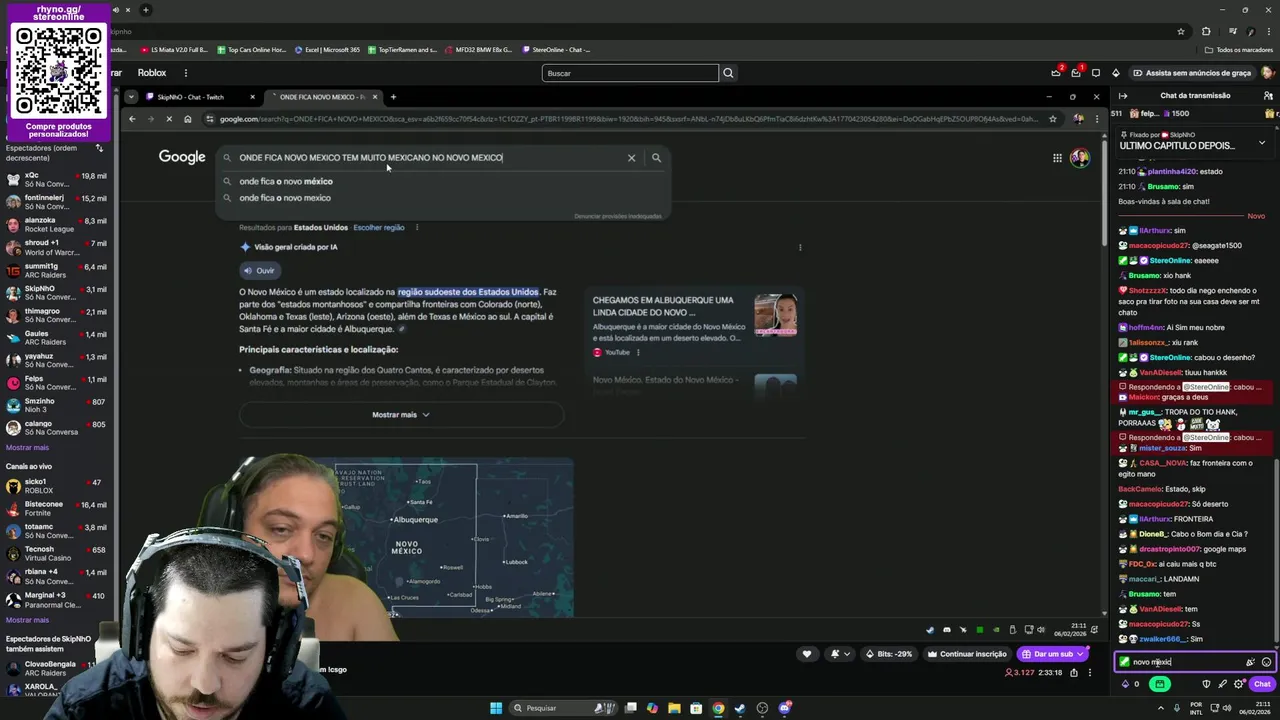Viewport: 1280px width, 720px height.
Task: Open the emote picker in chat input
Action: tap(1266, 662)
